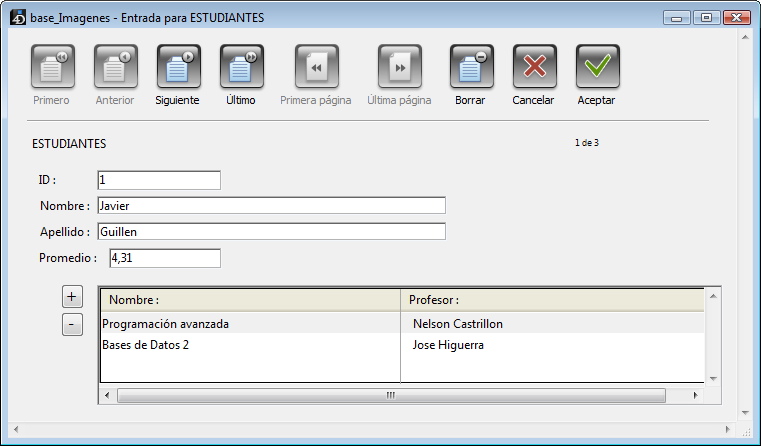Select the Promedio field value 4,31
Image resolution: width=761 pixels, height=446 pixels.
coord(164,258)
